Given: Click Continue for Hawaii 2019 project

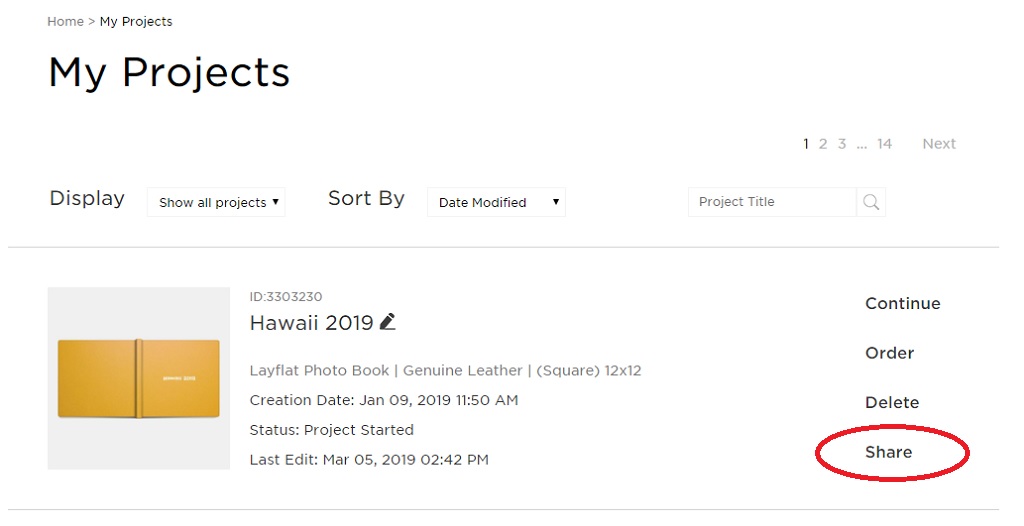Looking at the screenshot, I should click(x=903, y=303).
